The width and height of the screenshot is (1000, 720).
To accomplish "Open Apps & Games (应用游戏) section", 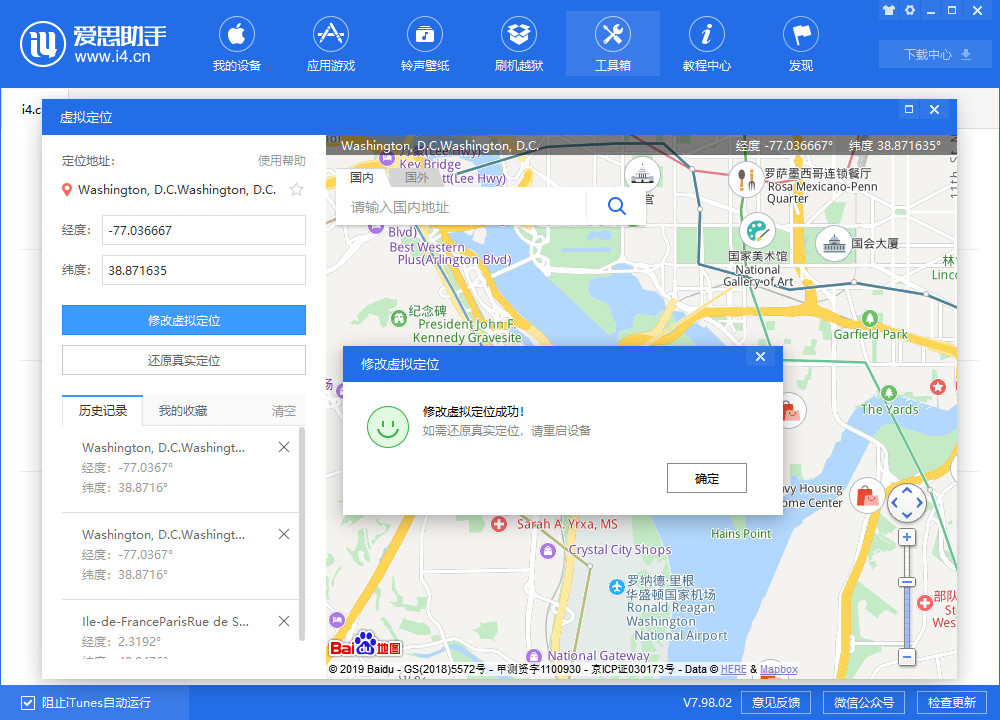I will coord(330,45).
